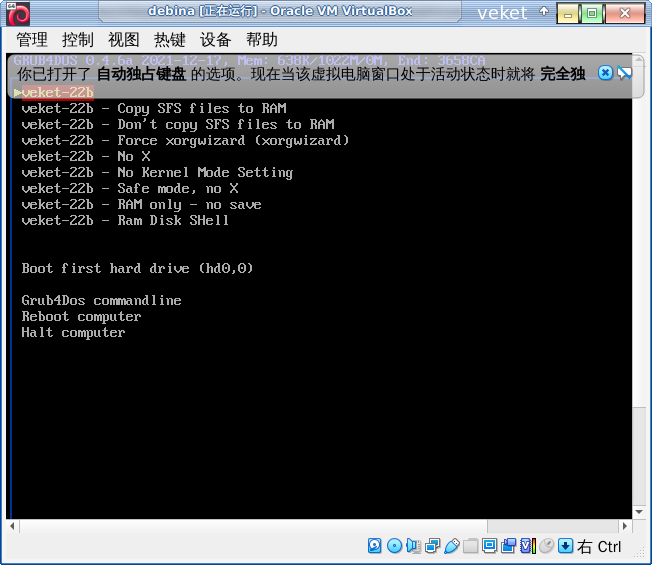Select 'Reboot computer' entry
This screenshot has width=652, height=565.
click(82, 316)
